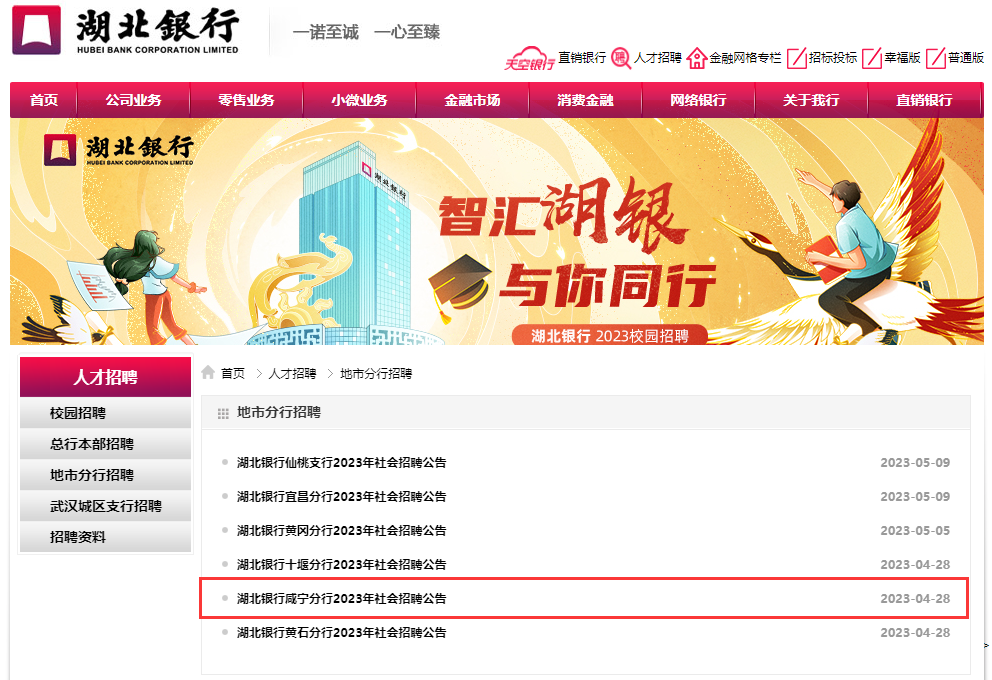Screen dimensions: 992x680
Task: Click the grid icon beside 地市分行招聘 heading
Action: pos(223,414)
